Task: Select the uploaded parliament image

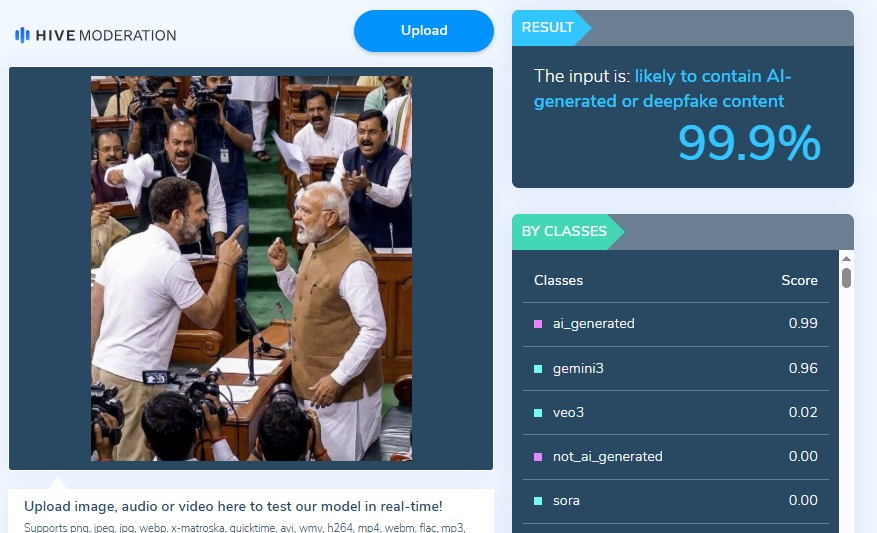Action: click(x=251, y=268)
